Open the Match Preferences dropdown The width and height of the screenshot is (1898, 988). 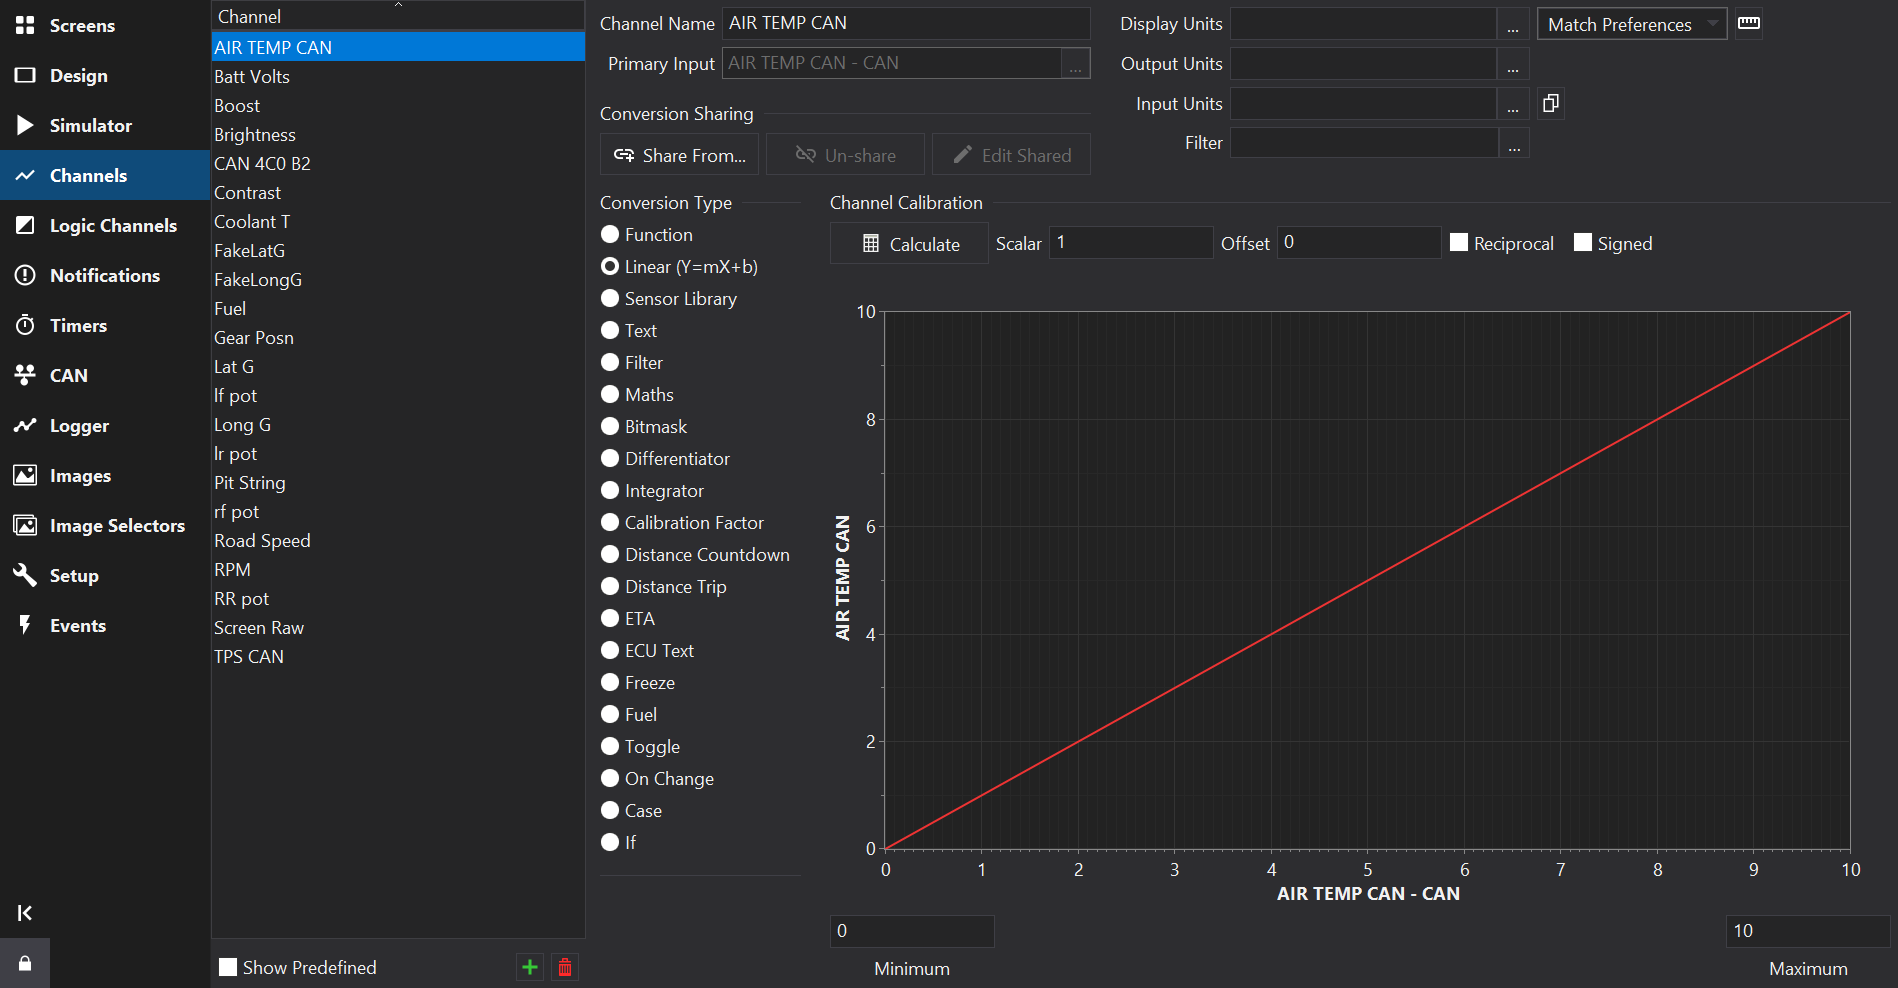click(1631, 24)
